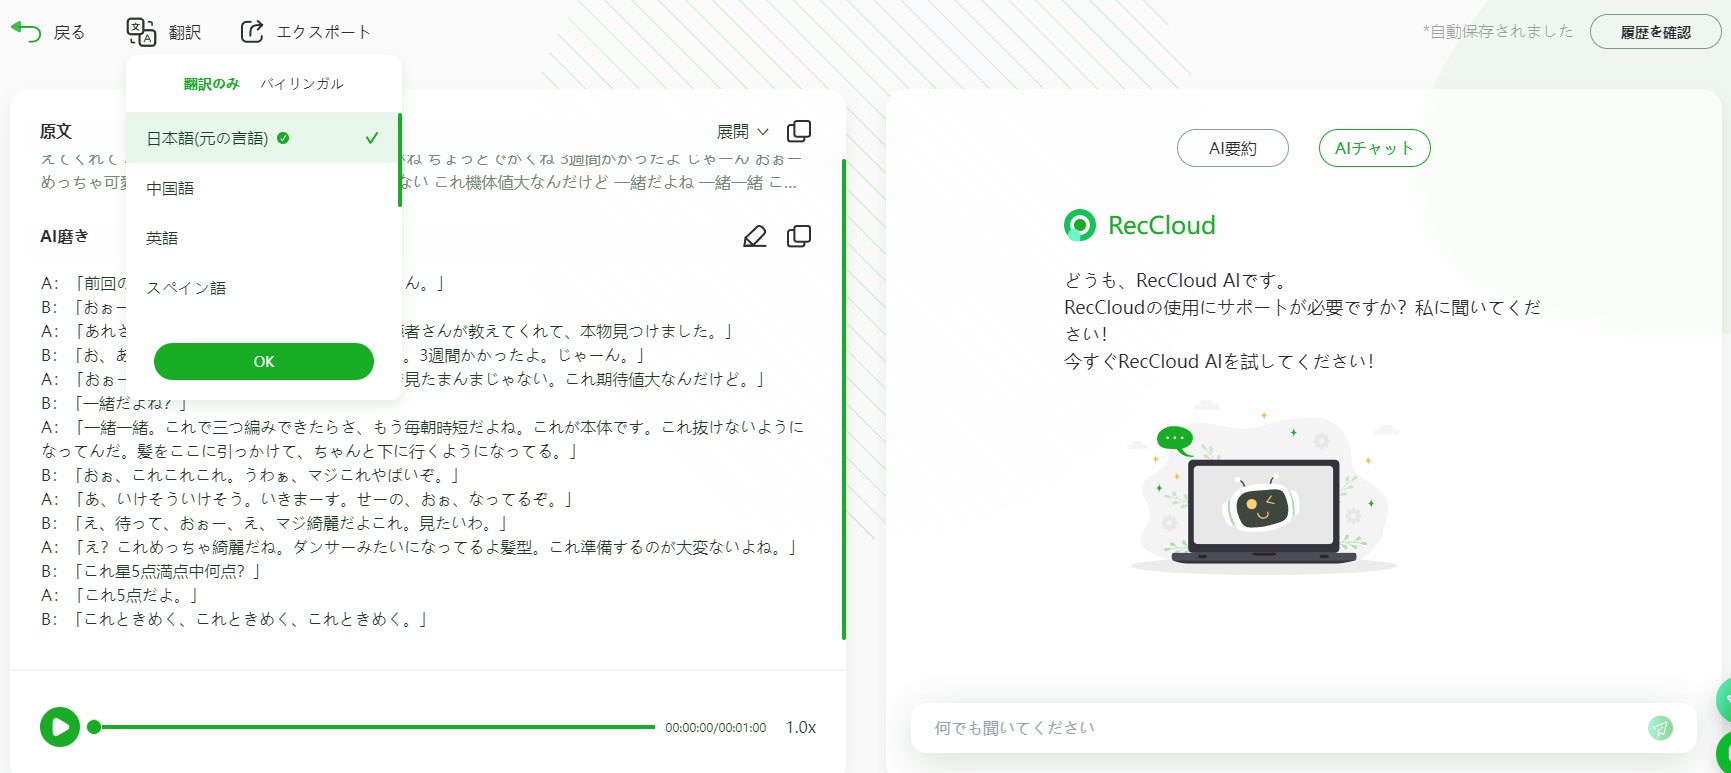Switch to バイリンガル tab
The width and height of the screenshot is (1731, 773).
pyautogui.click(x=302, y=84)
